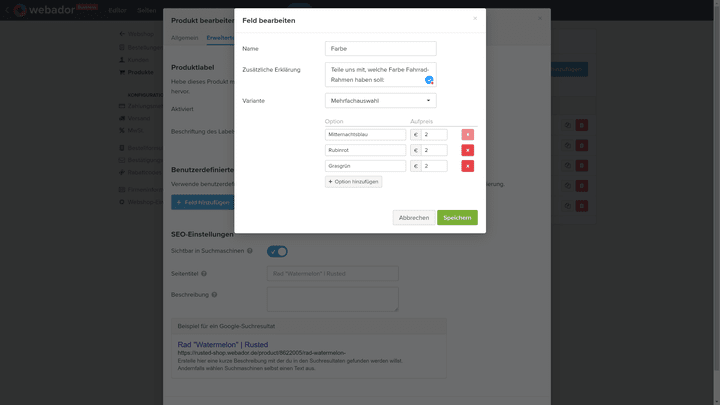Screen dimensions: 720x405
Task: Delete the Grasgrün option
Action: [467, 166]
